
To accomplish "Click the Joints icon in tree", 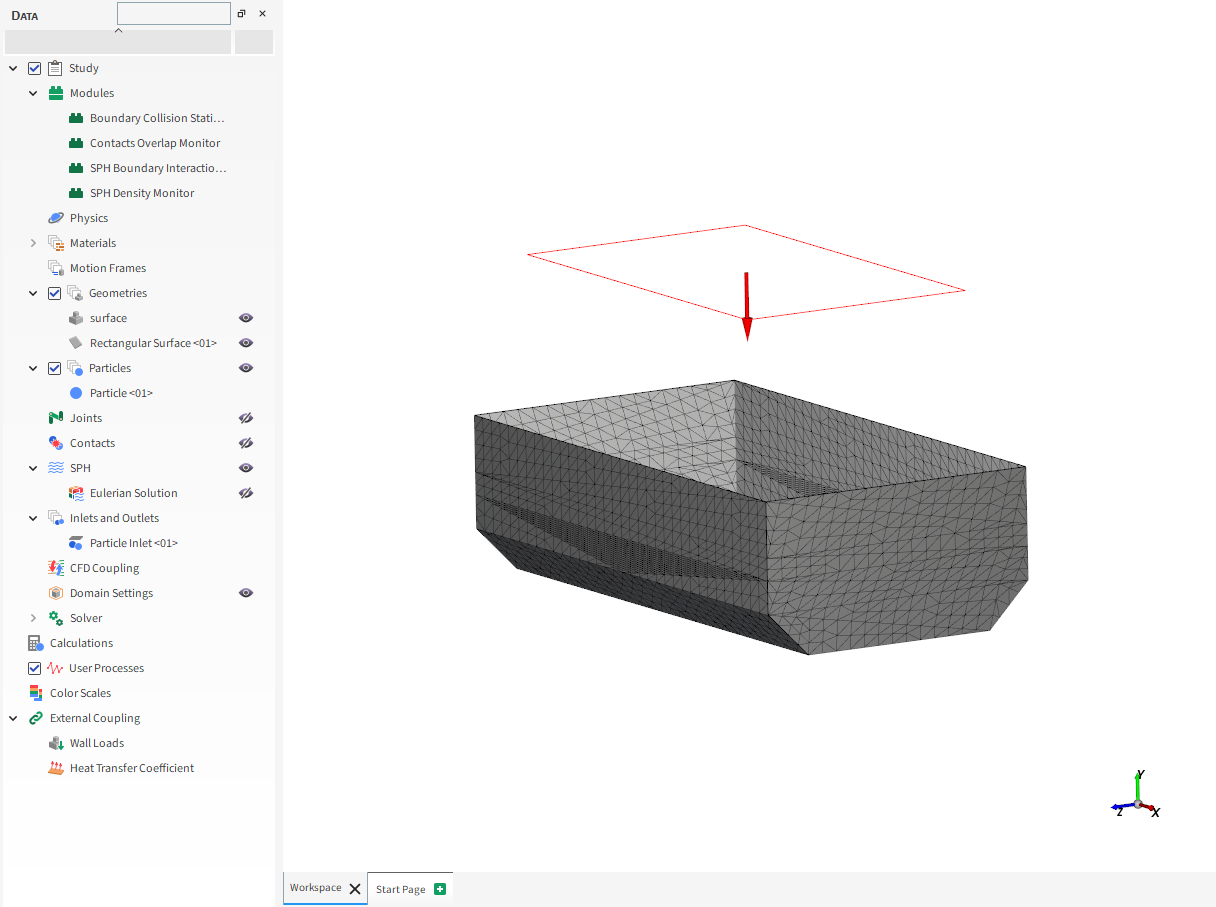I will (56, 418).
